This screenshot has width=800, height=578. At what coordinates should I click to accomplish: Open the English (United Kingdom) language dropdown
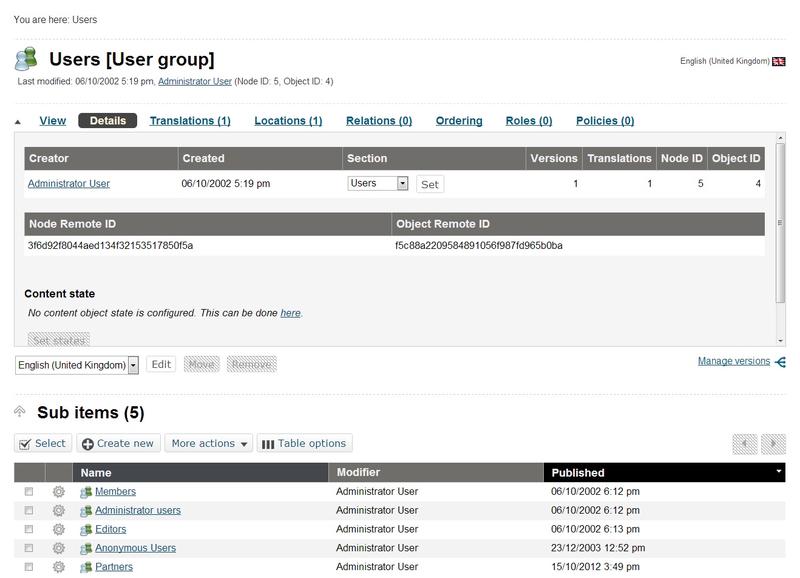[77, 365]
